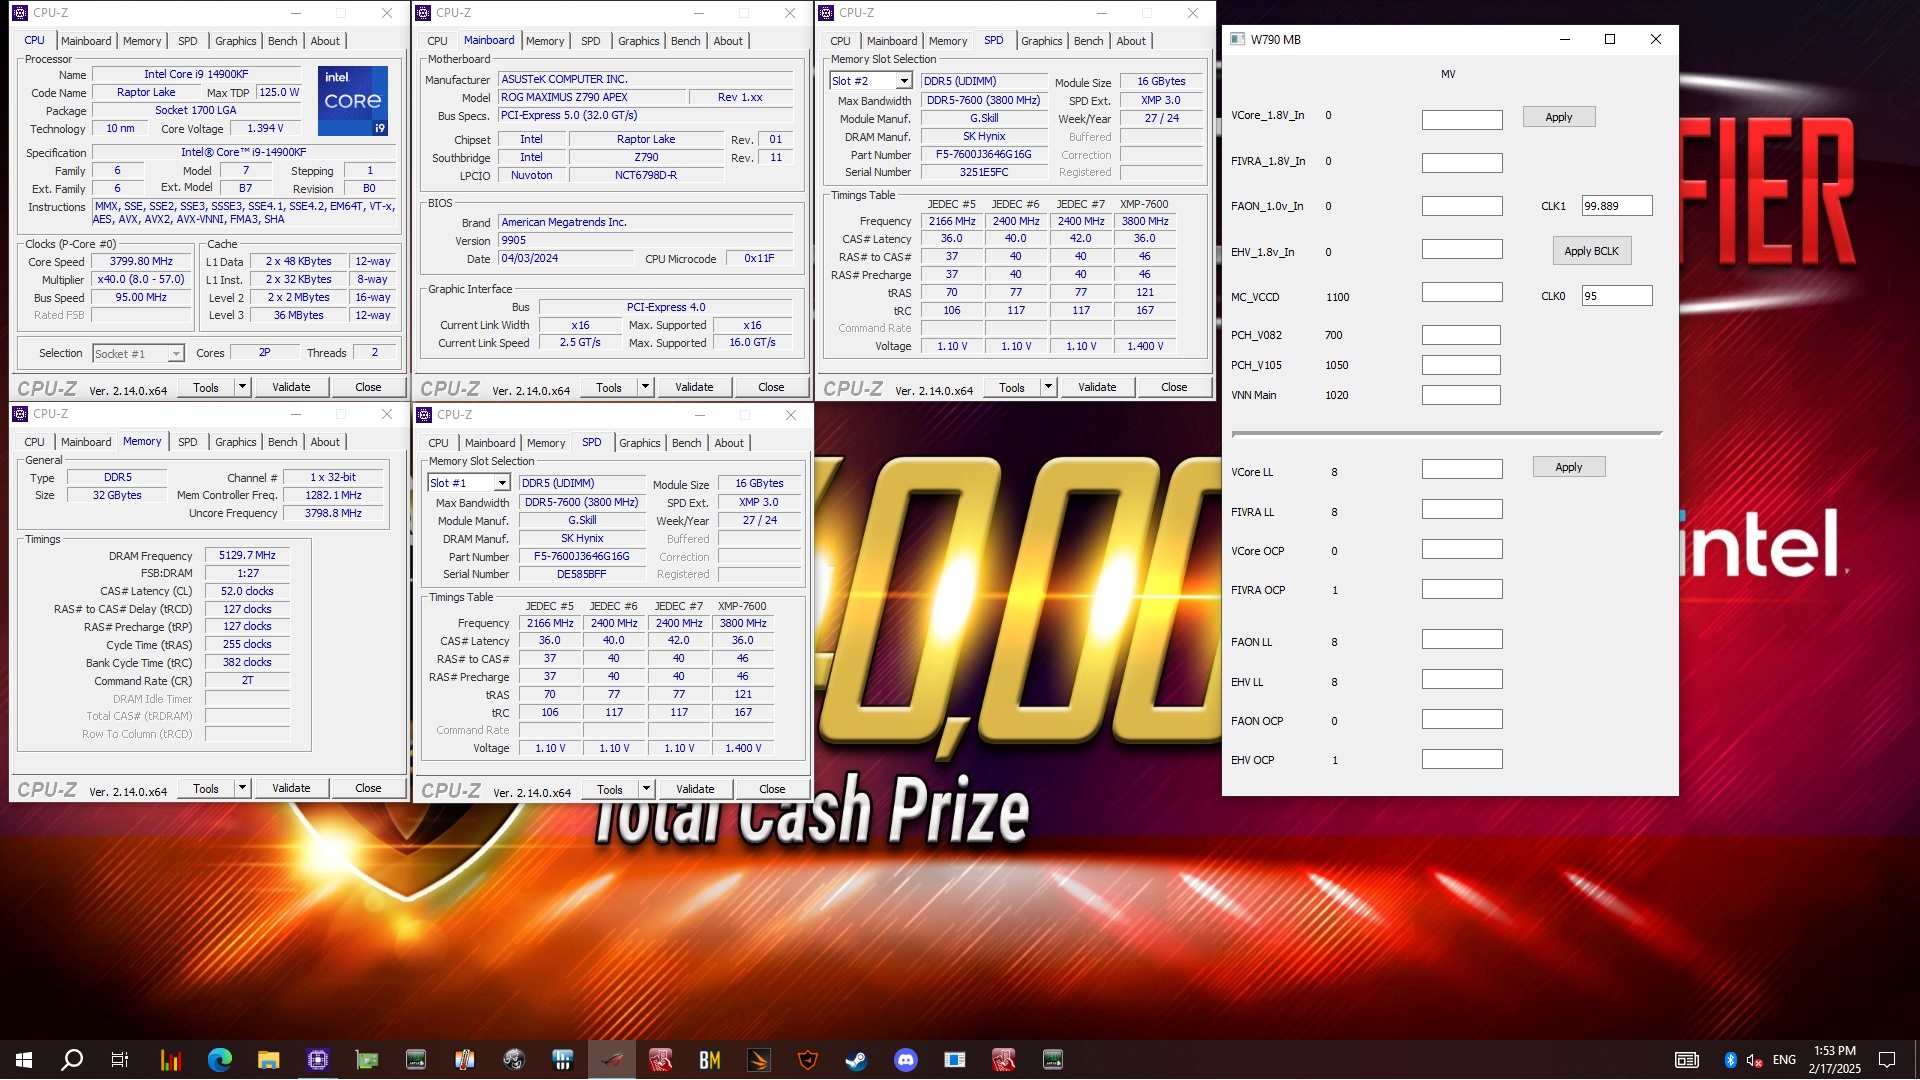
Task: Focus the PCH_V082 input field
Action: 1461,335
